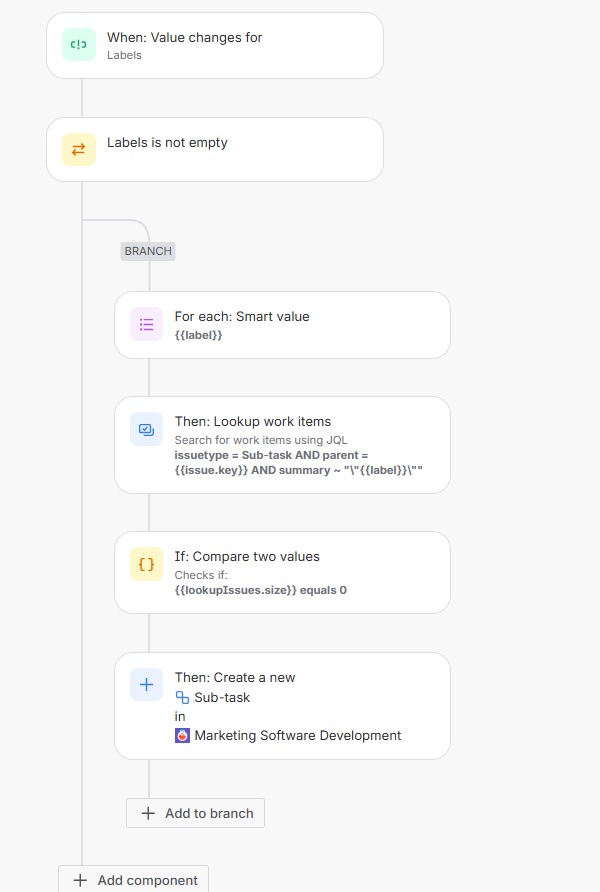The height and width of the screenshot is (892, 600).
Task: Open the When: Value changes for Labels trigger
Action: (x=214, y=44)
